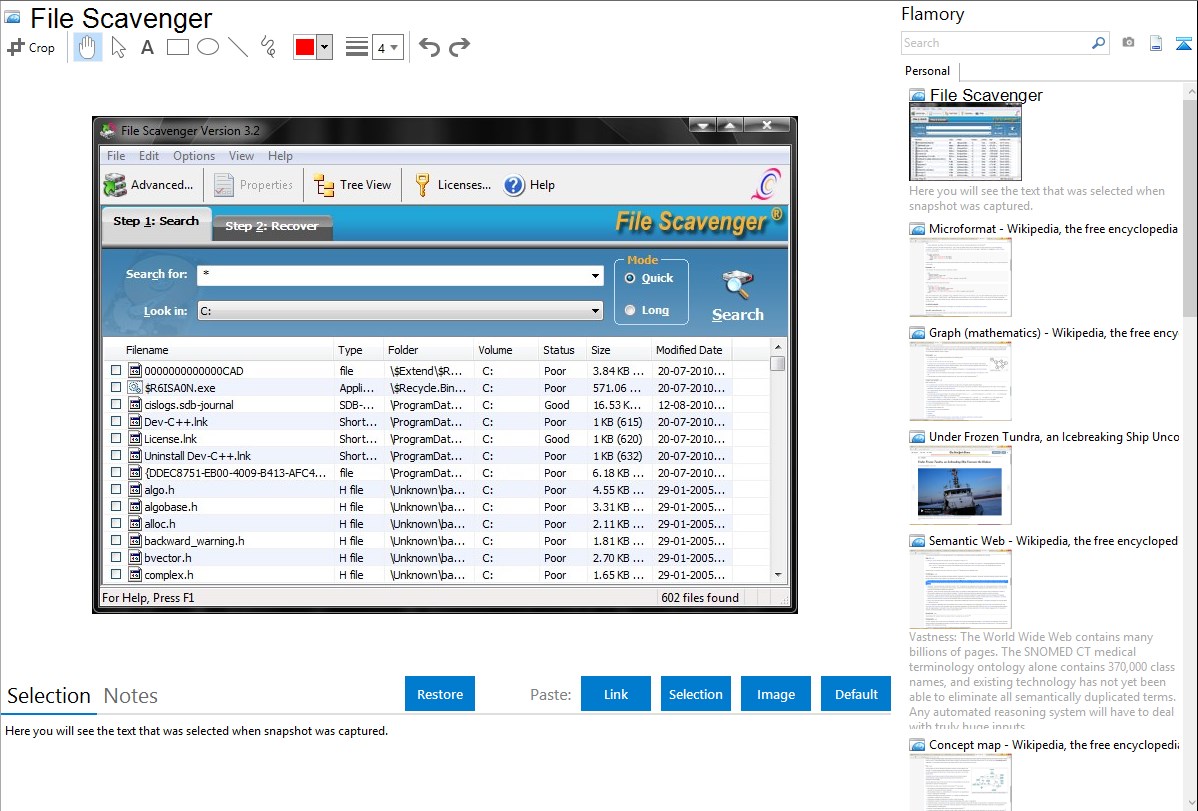Select the straight line tool
This screenshot has height=811, width=1198.
point(238,47)
